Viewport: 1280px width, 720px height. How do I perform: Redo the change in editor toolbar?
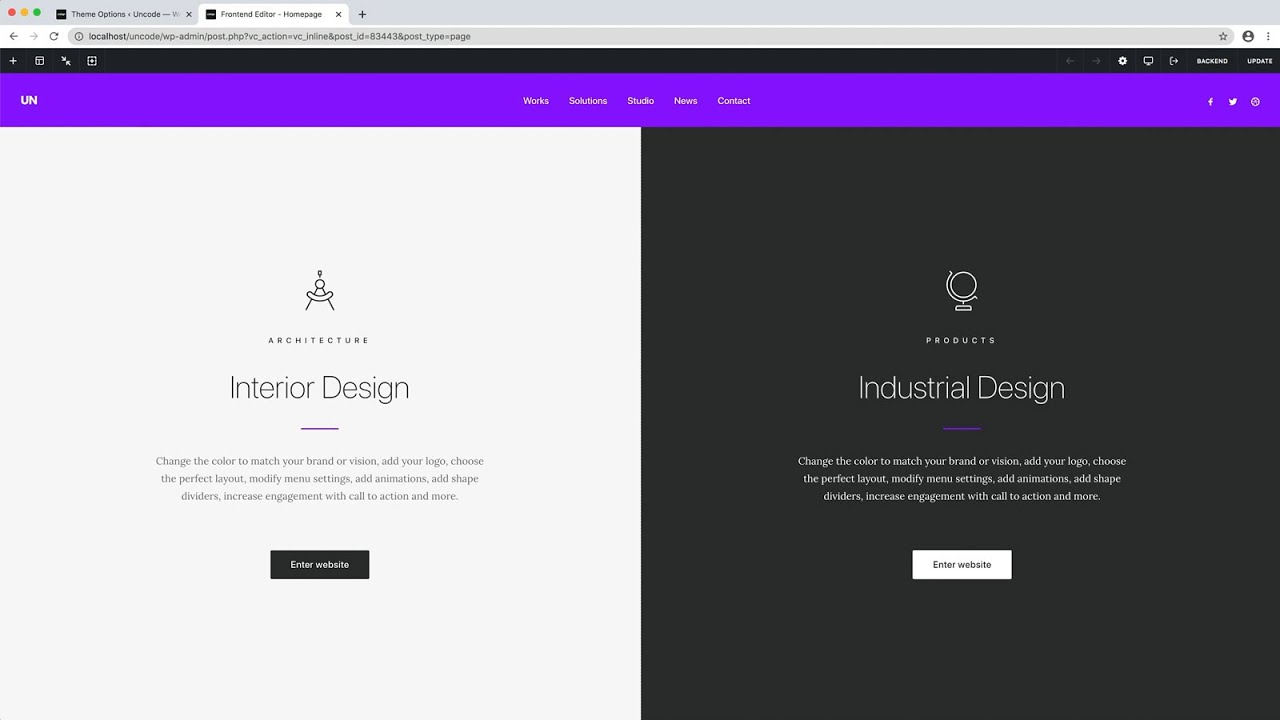tap(1096, 61)
